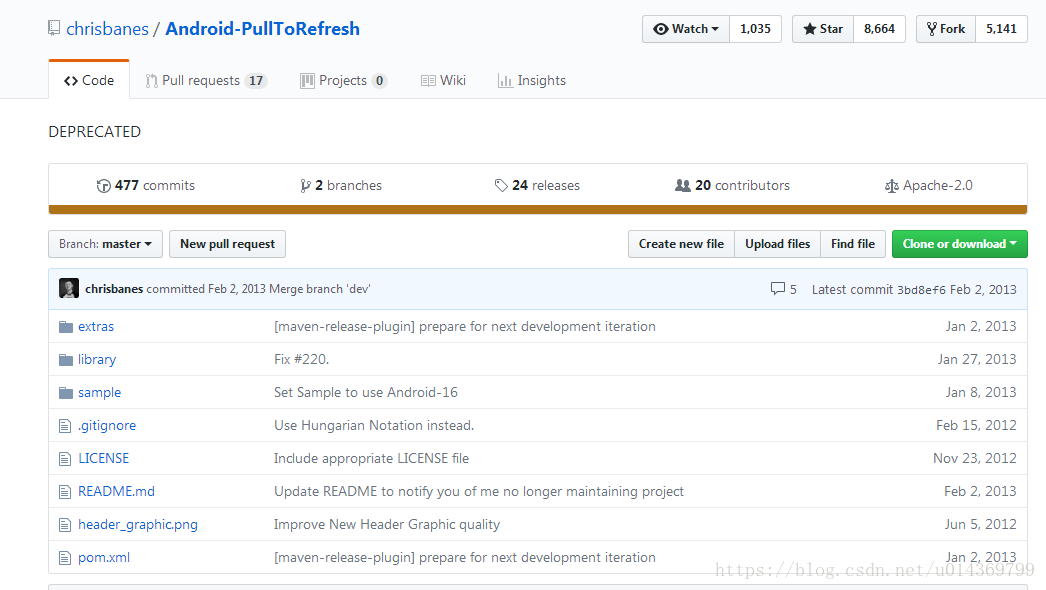Switch to the Code tab
This screenshot has height=590, width=1046.
[89, 80]
